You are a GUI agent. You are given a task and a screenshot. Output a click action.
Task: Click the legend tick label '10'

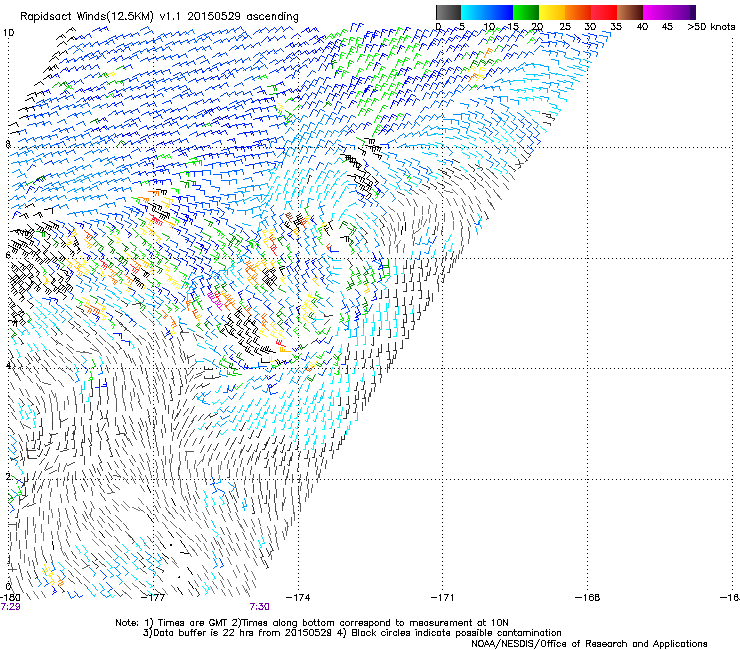[489, 27]
